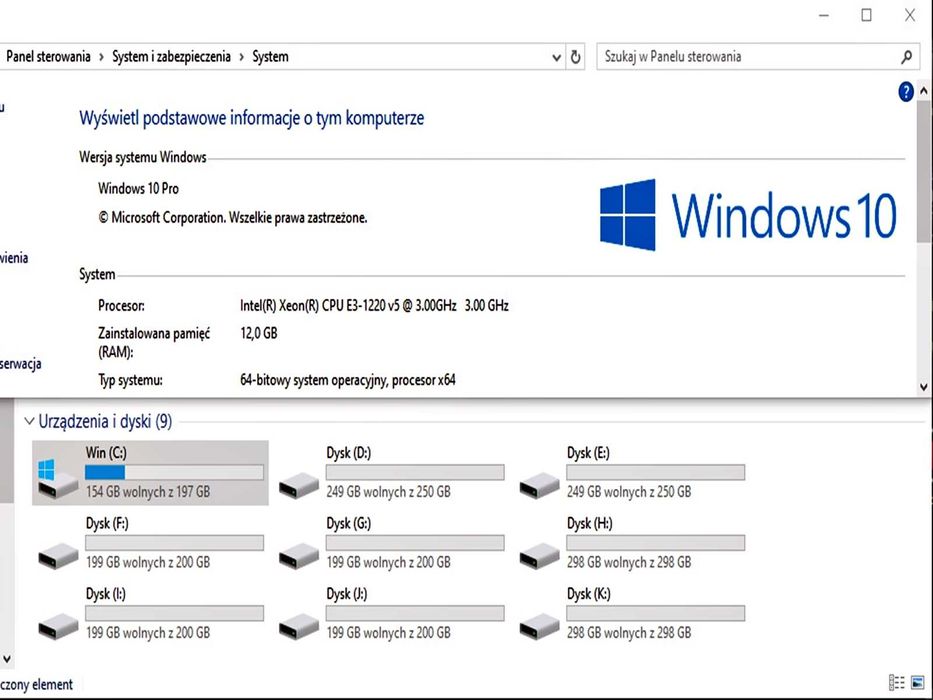Click the Dysk (K:) label
The width and height of the screenshot is (933, 700).
tap(589, 594)
